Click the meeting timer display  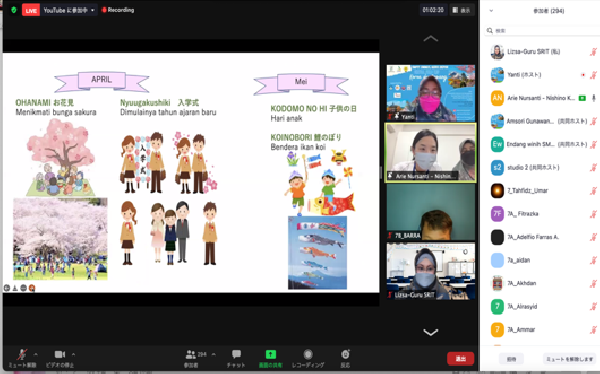pos(433,10)
